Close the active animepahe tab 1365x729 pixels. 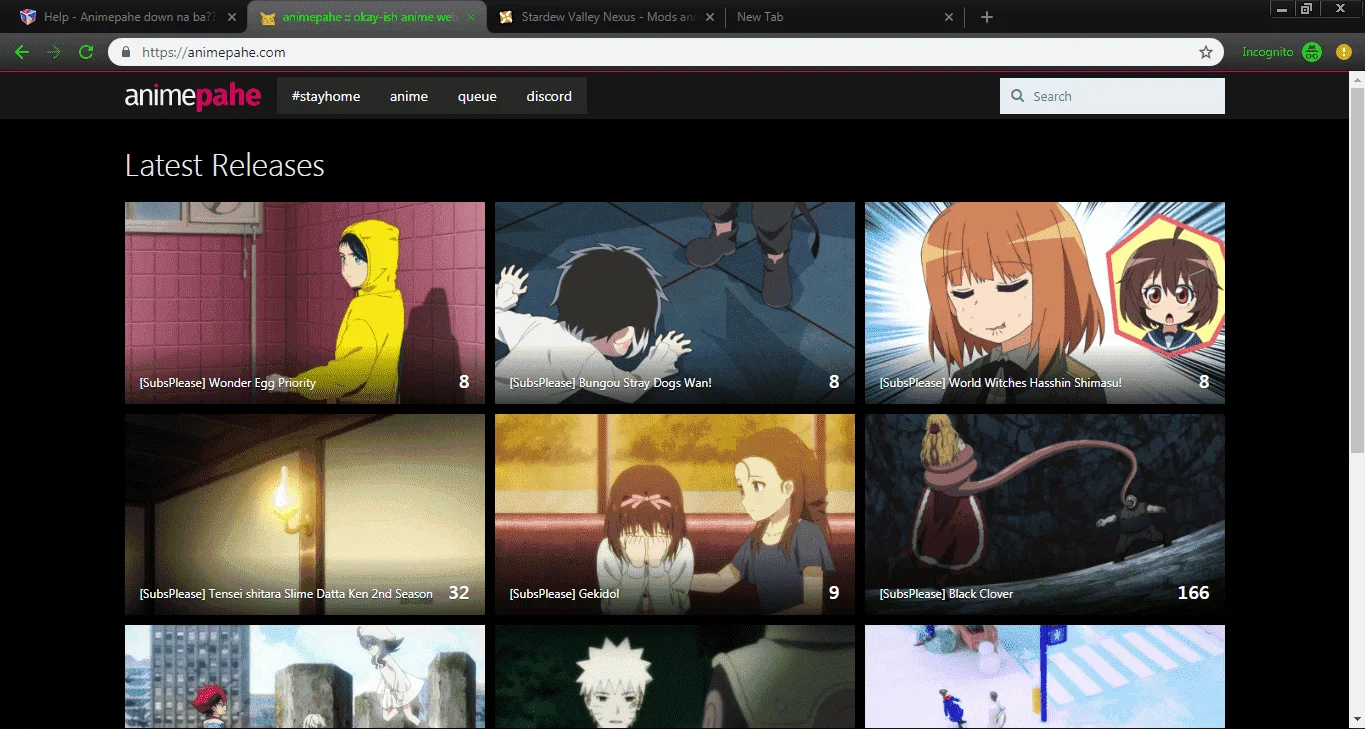[471, 17]
